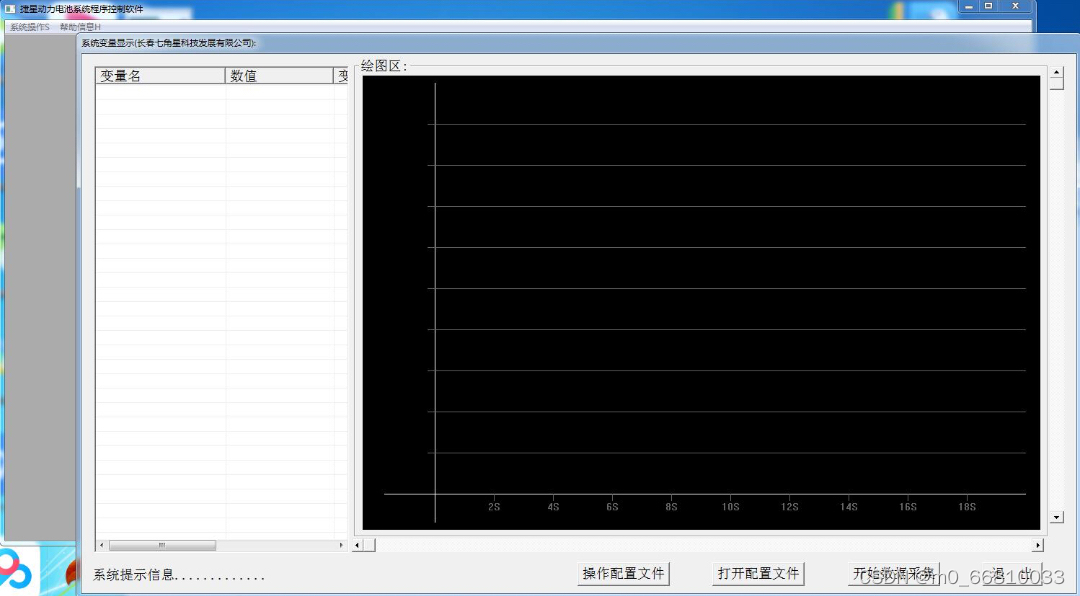Open the 系统操作S menu

30,27
